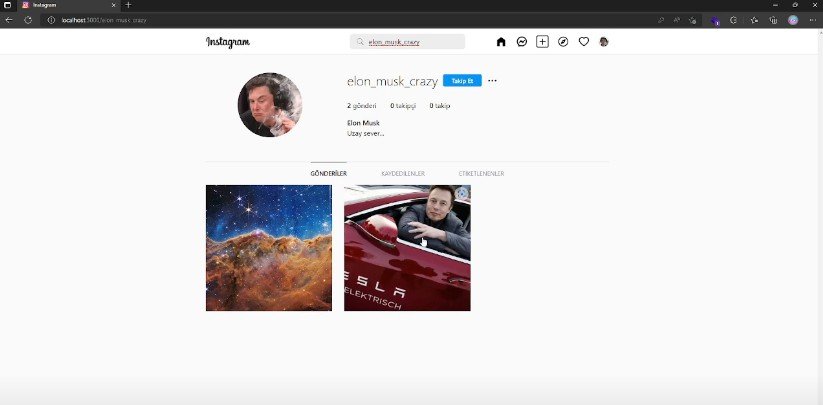
Task: Open a new browser tab with plus
Action: (x=128, y=5)
